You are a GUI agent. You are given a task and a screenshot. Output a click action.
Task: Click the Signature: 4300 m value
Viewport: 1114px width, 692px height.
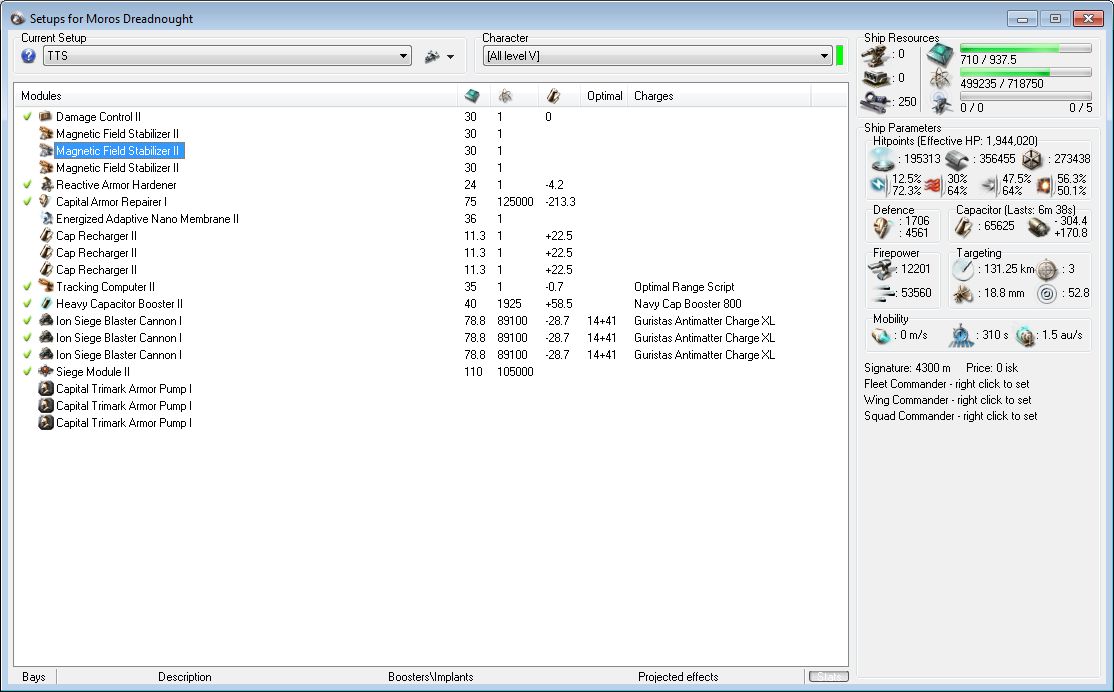click(907, 368)
